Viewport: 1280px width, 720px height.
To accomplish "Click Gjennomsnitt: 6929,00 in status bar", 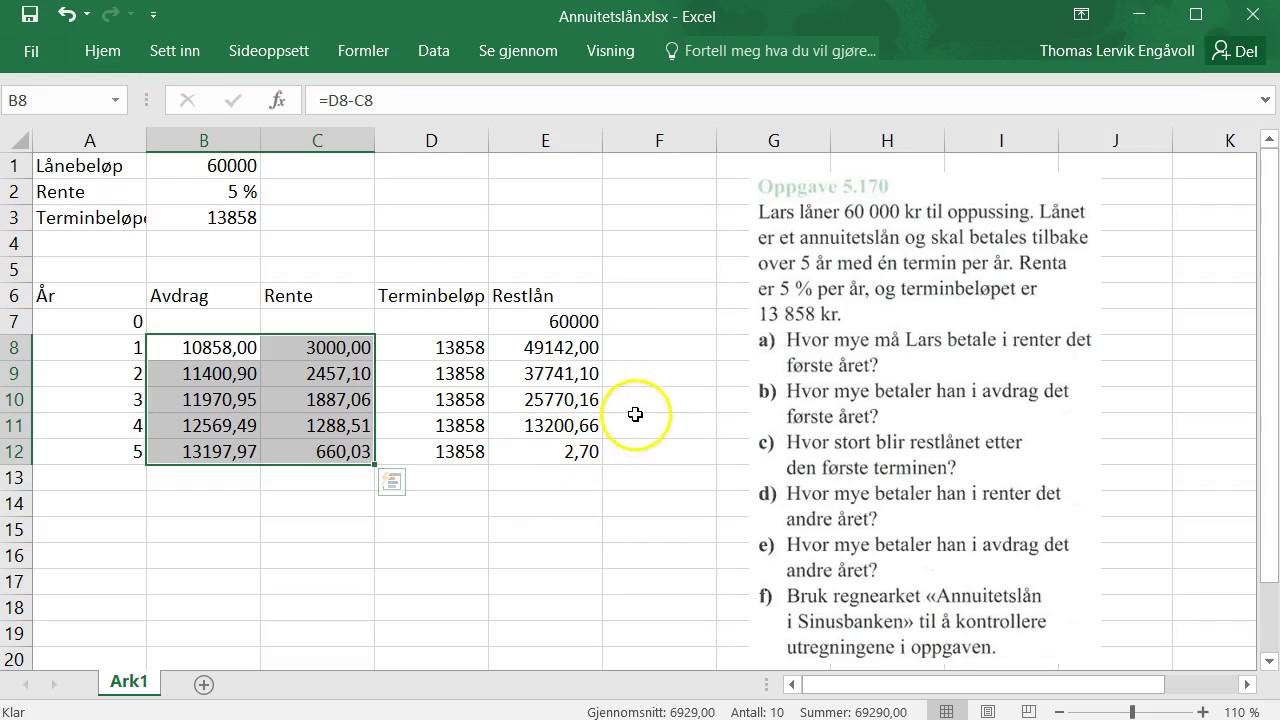I will [x=651, y=712].
